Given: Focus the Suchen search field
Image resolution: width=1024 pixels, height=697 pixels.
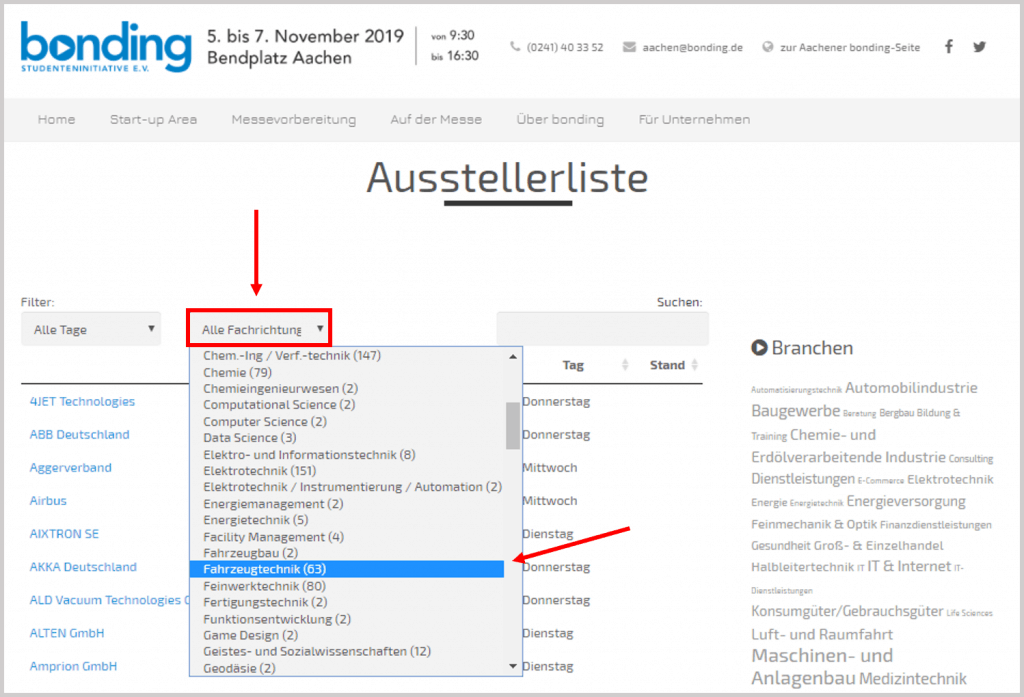Looking at the screenshot, I should (x=602, y=329).
